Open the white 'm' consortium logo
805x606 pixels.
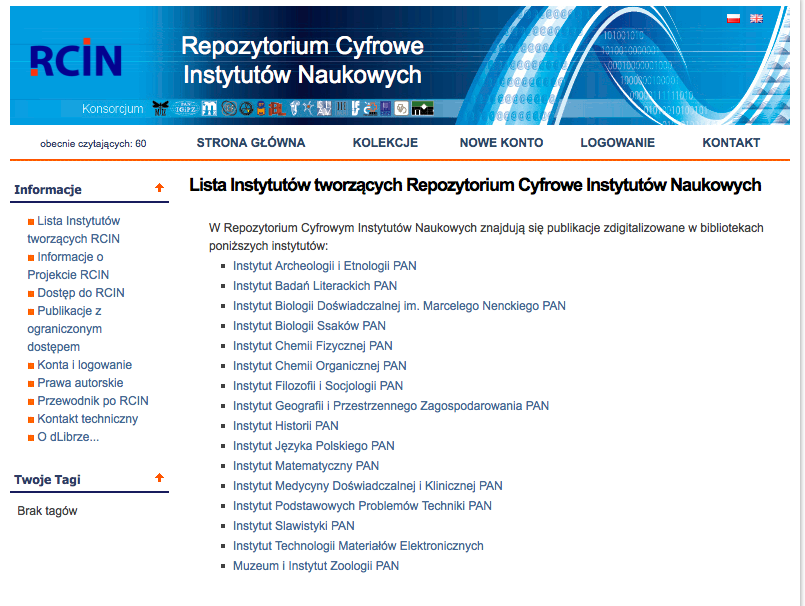(209, 108)
